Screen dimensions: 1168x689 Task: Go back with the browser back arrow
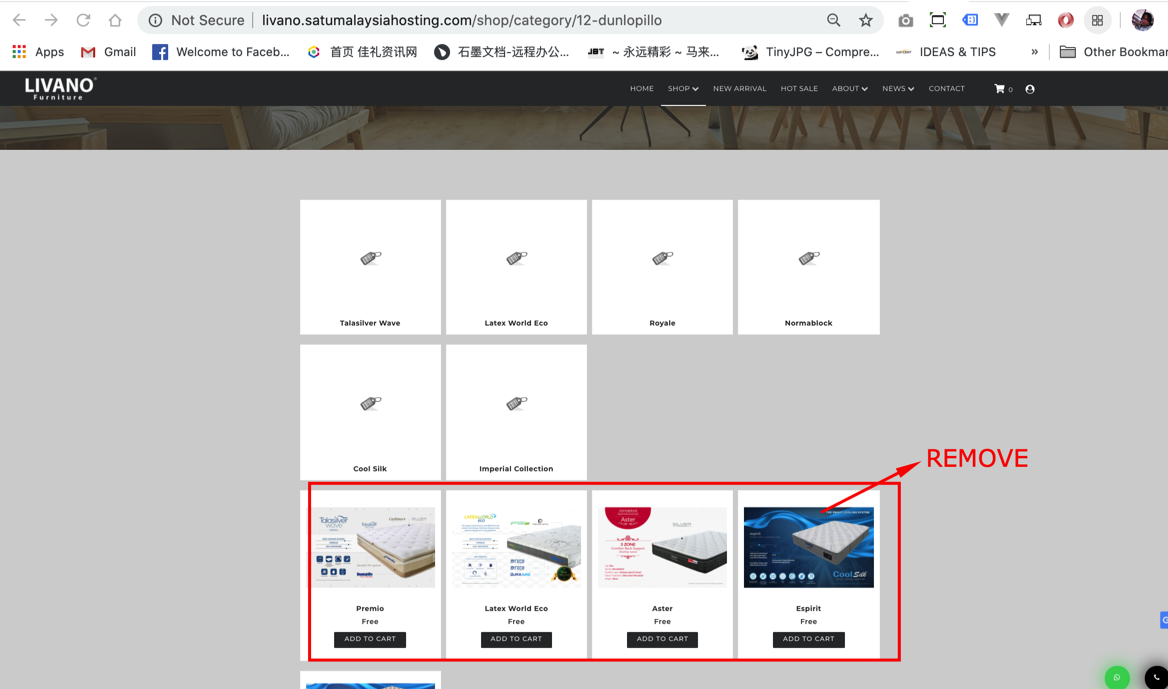[x=19, y=20]
